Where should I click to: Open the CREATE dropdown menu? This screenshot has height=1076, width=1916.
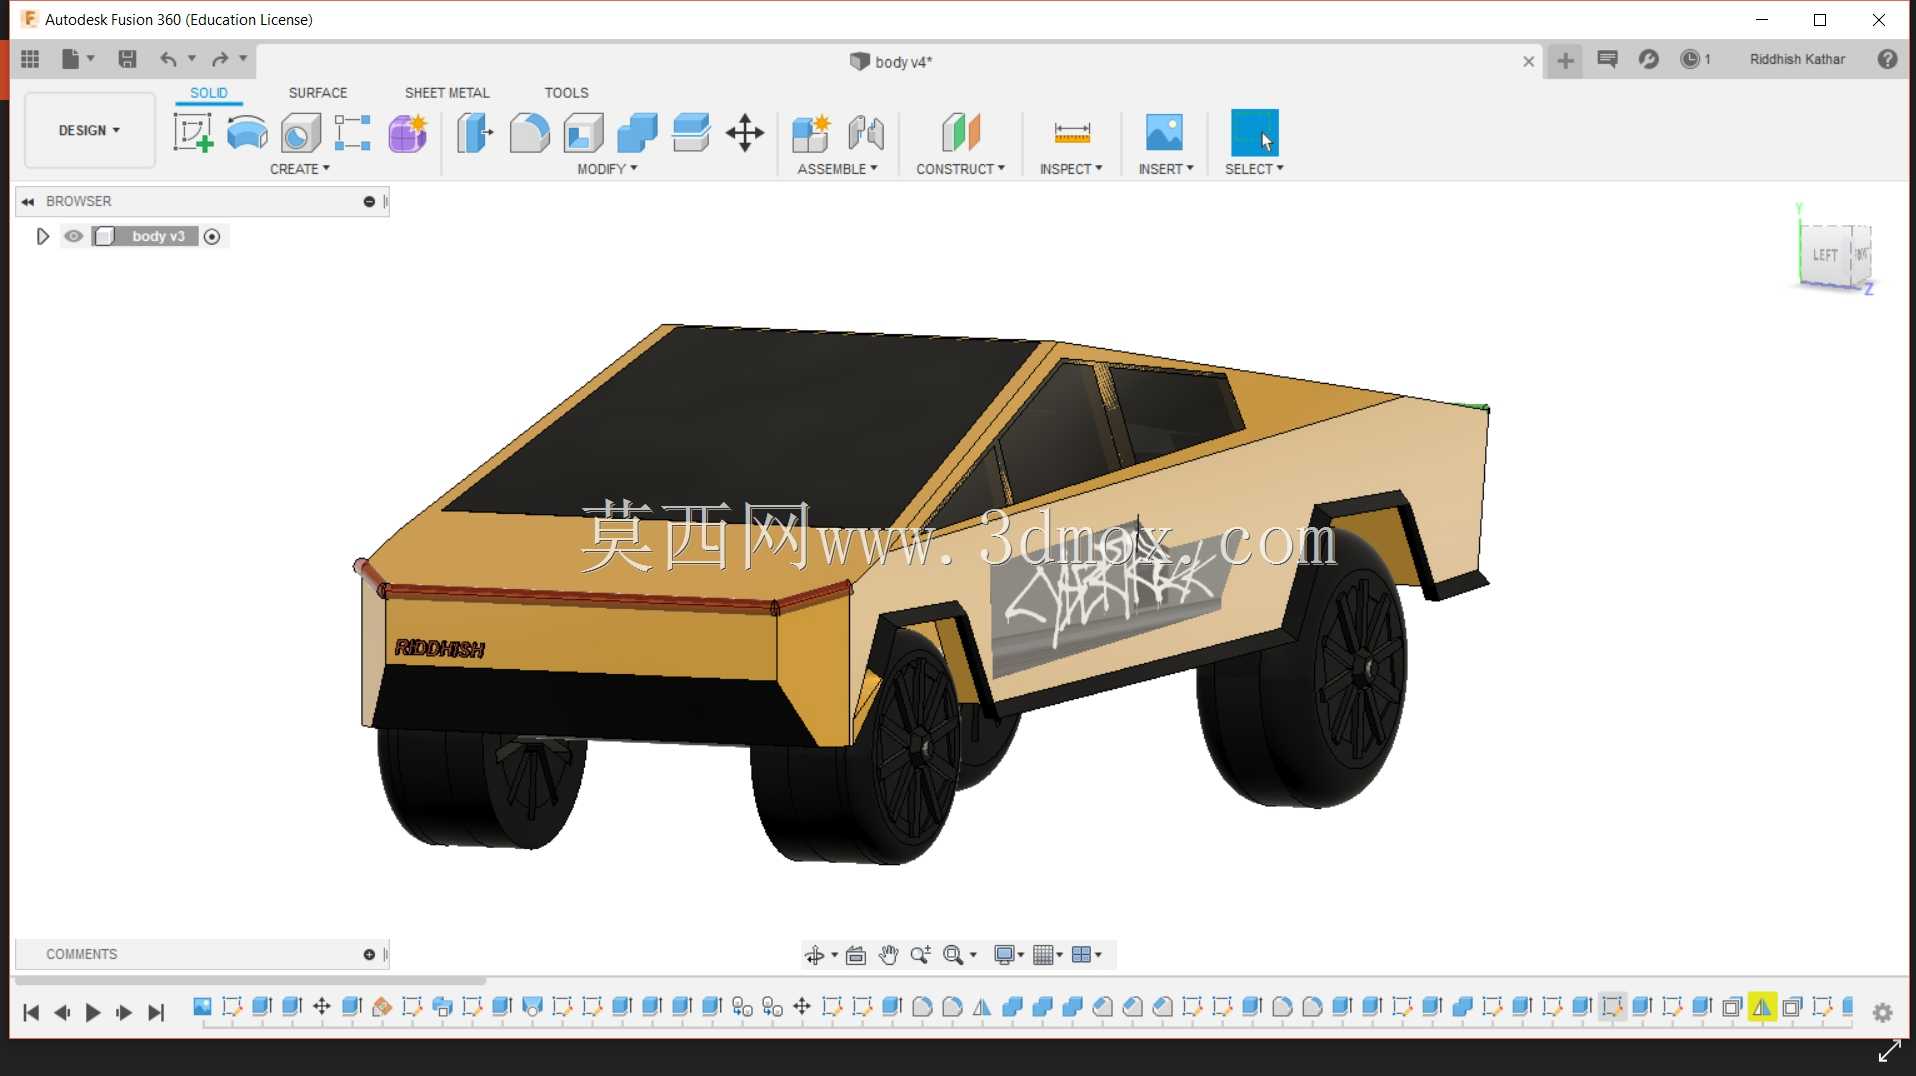click(300, 169)
